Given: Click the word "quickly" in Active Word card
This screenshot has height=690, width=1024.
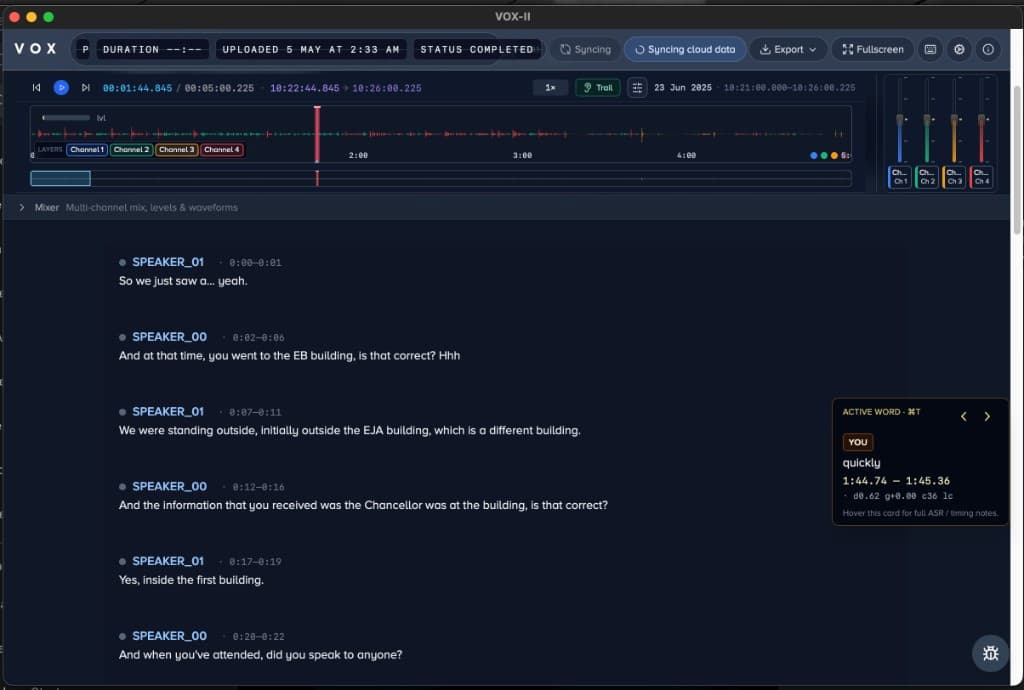Looking at the screenshot, I should point(861,463).
